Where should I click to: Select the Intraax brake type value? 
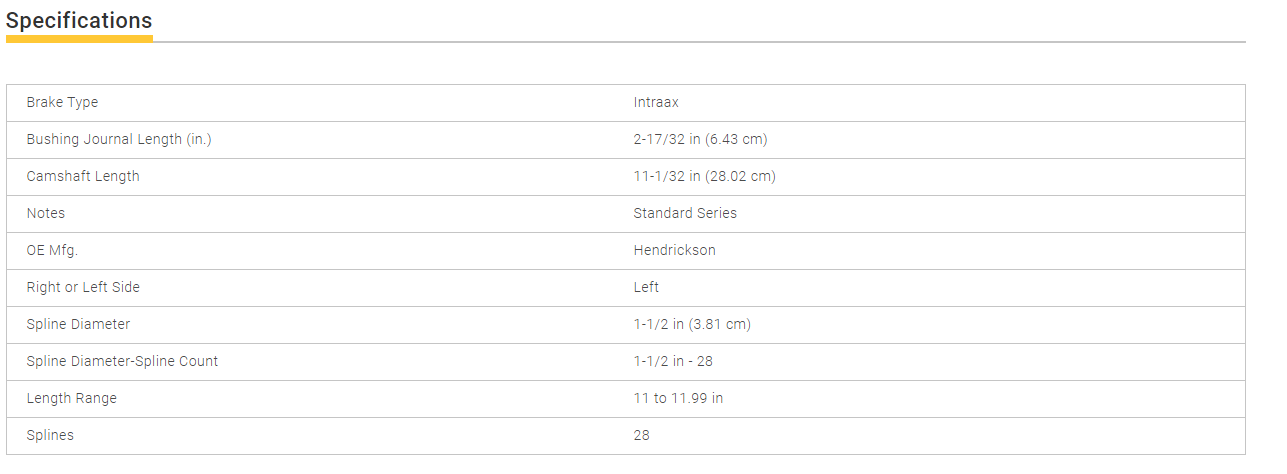click(656, 102)
